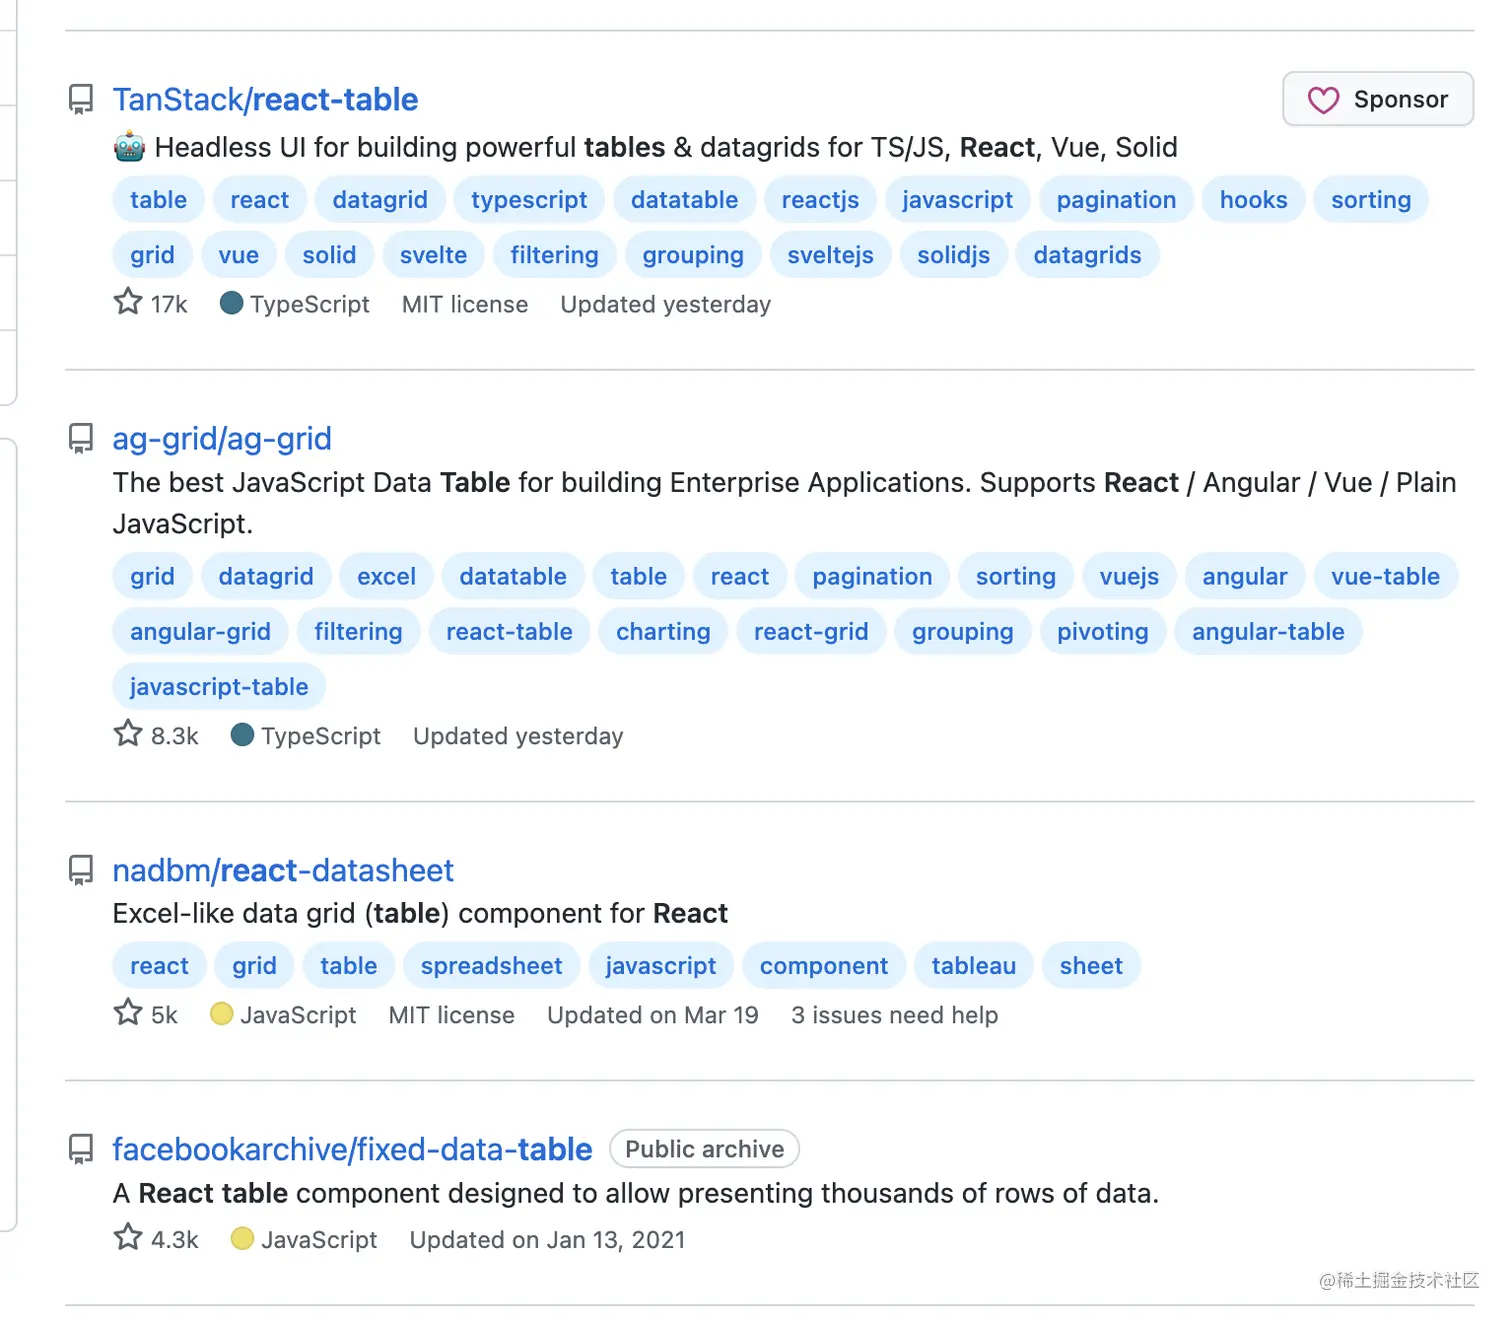The height and width of the screenshot is (1323, 1512).
Task: Click JavaScript language dot for fixed-data-table
Action: click(242, 1239)
